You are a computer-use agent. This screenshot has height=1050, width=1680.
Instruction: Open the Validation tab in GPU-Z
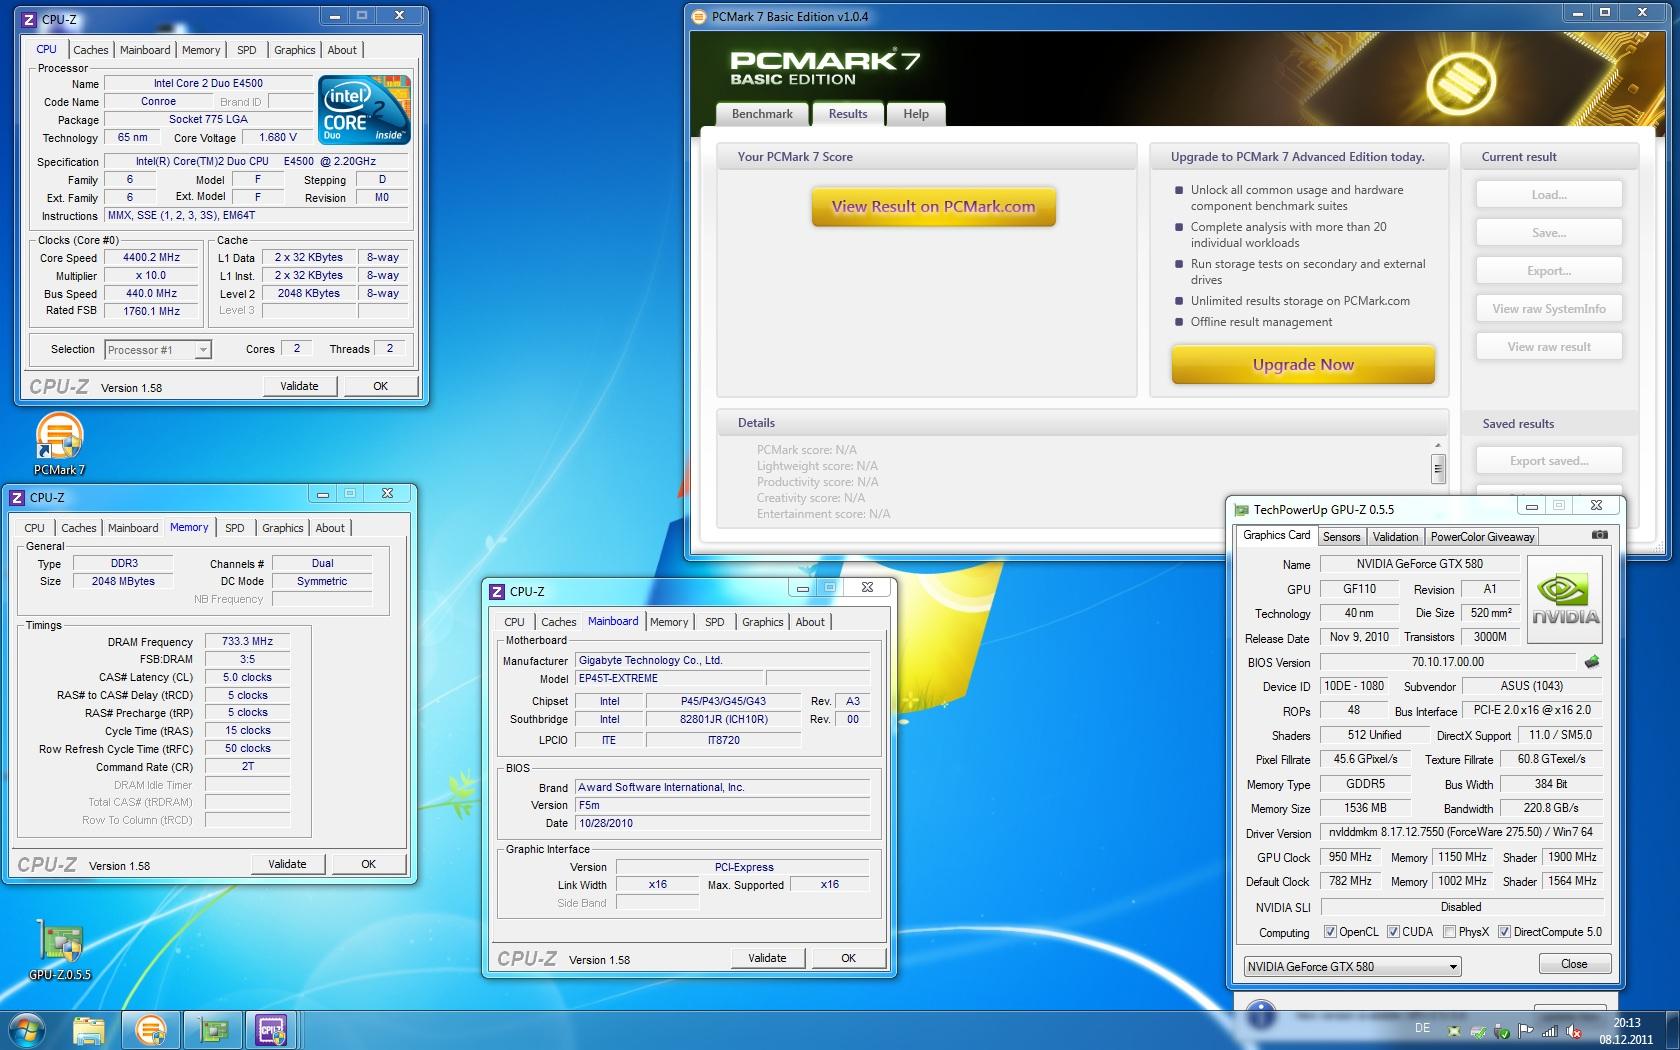tap(1395, 537)
